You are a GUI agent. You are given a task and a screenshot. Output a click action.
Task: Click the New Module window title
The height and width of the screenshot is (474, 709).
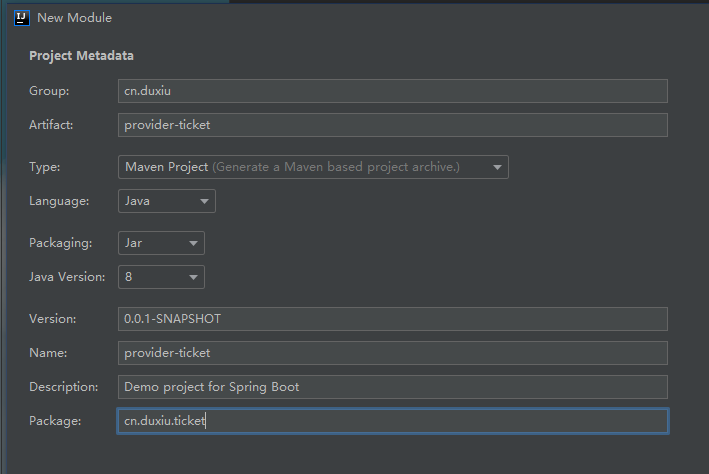(x=74, y=18)
